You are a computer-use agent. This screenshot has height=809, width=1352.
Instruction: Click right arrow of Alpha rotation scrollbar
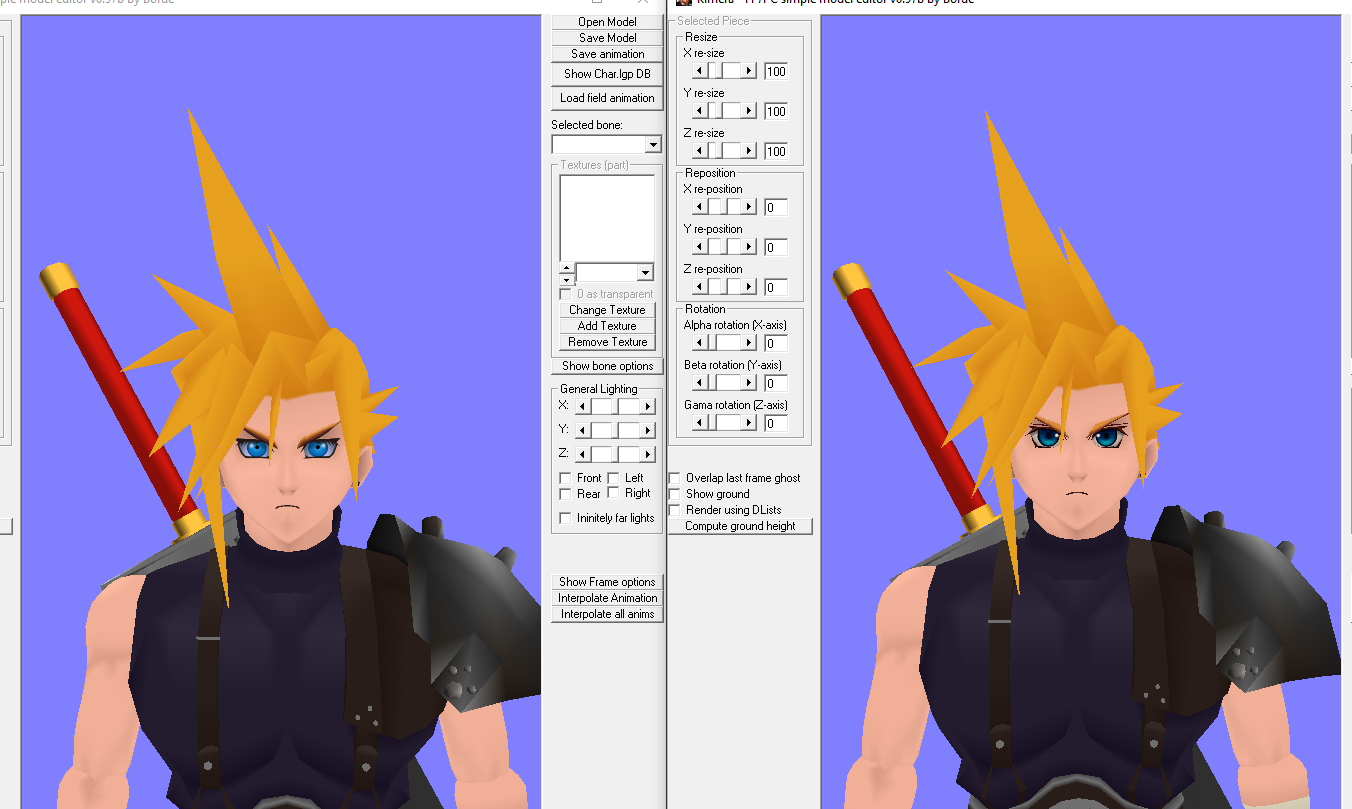pos(749,343)
